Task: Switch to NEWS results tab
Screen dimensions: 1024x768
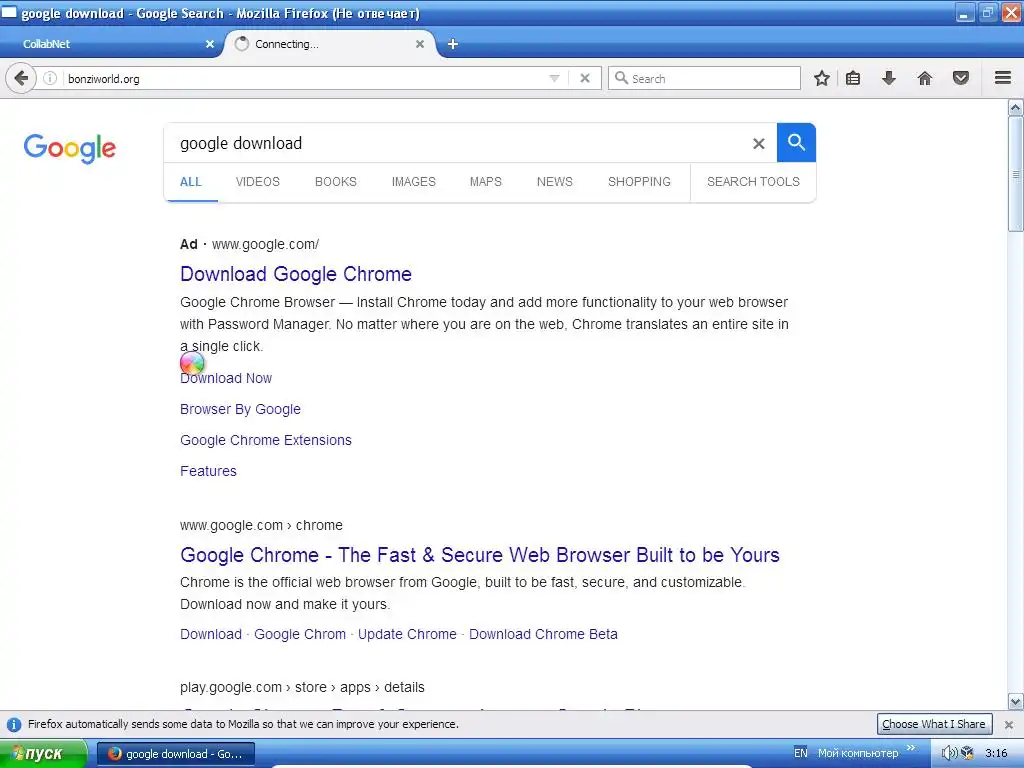Action: 554,182
